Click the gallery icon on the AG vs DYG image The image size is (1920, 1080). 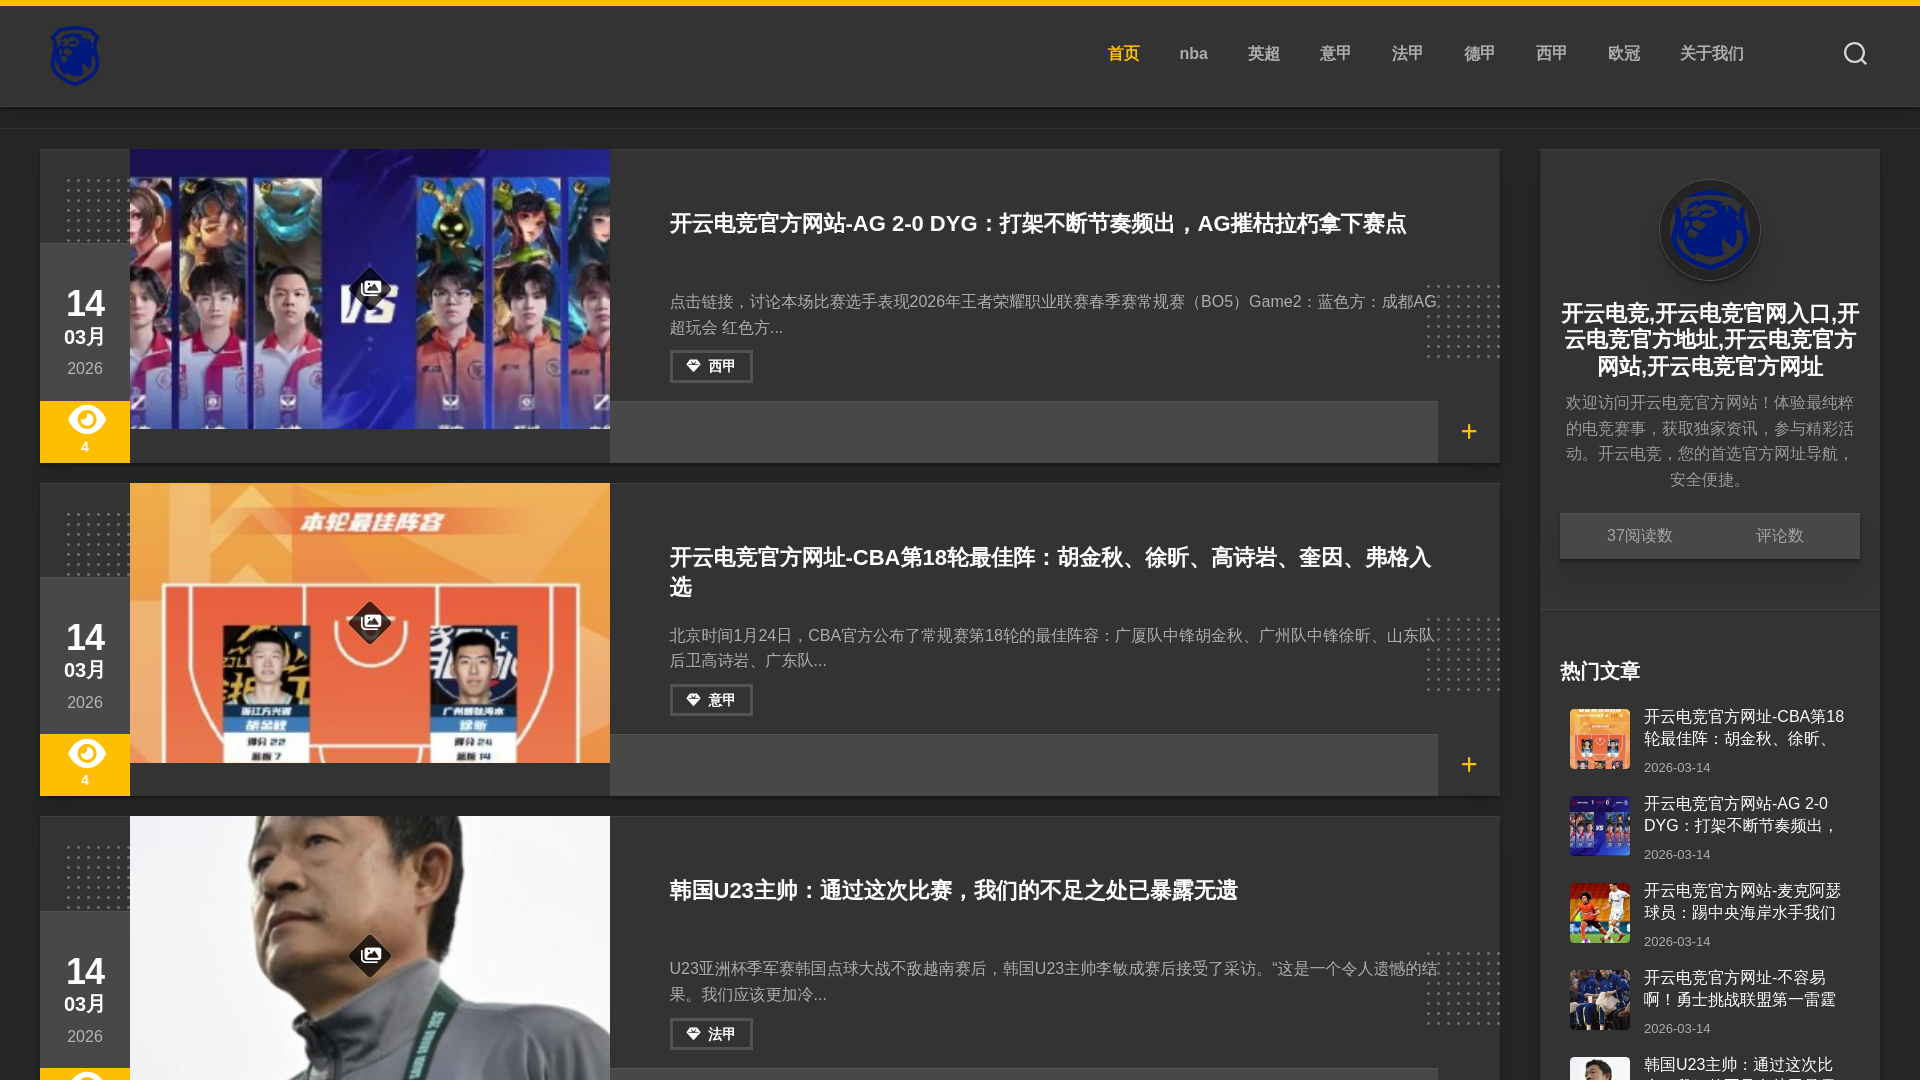coord(370,288)
